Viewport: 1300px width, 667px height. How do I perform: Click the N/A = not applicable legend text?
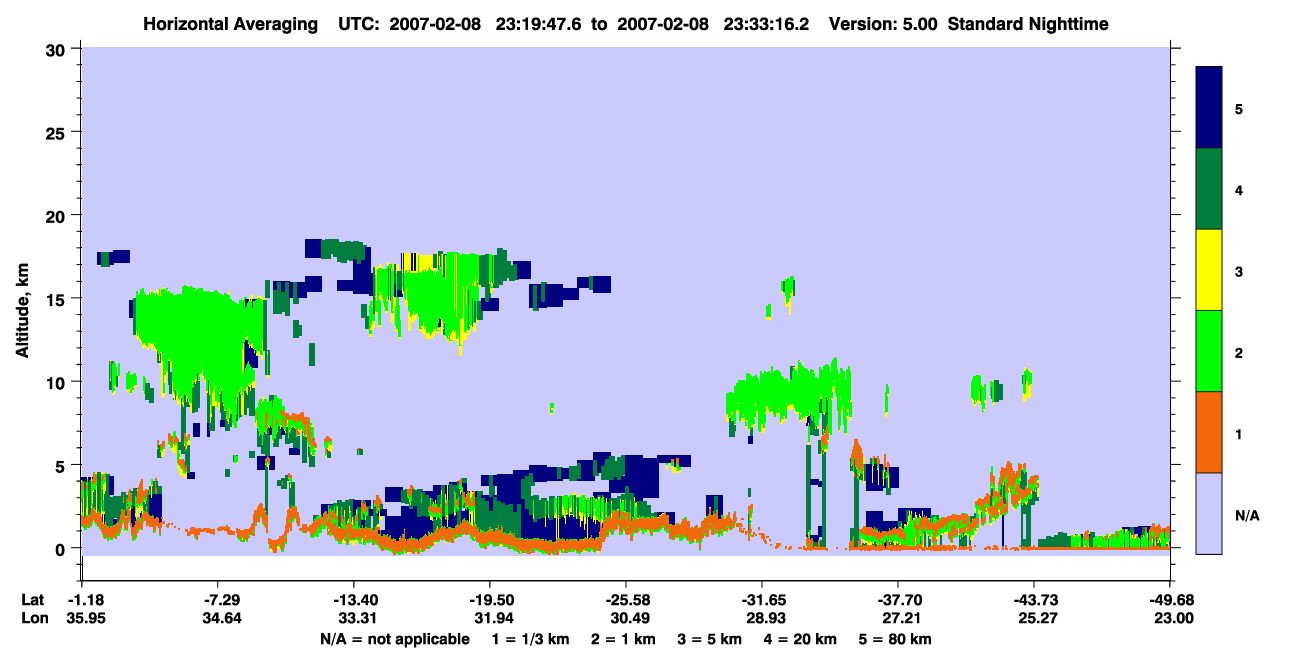(x=394, y=639)
